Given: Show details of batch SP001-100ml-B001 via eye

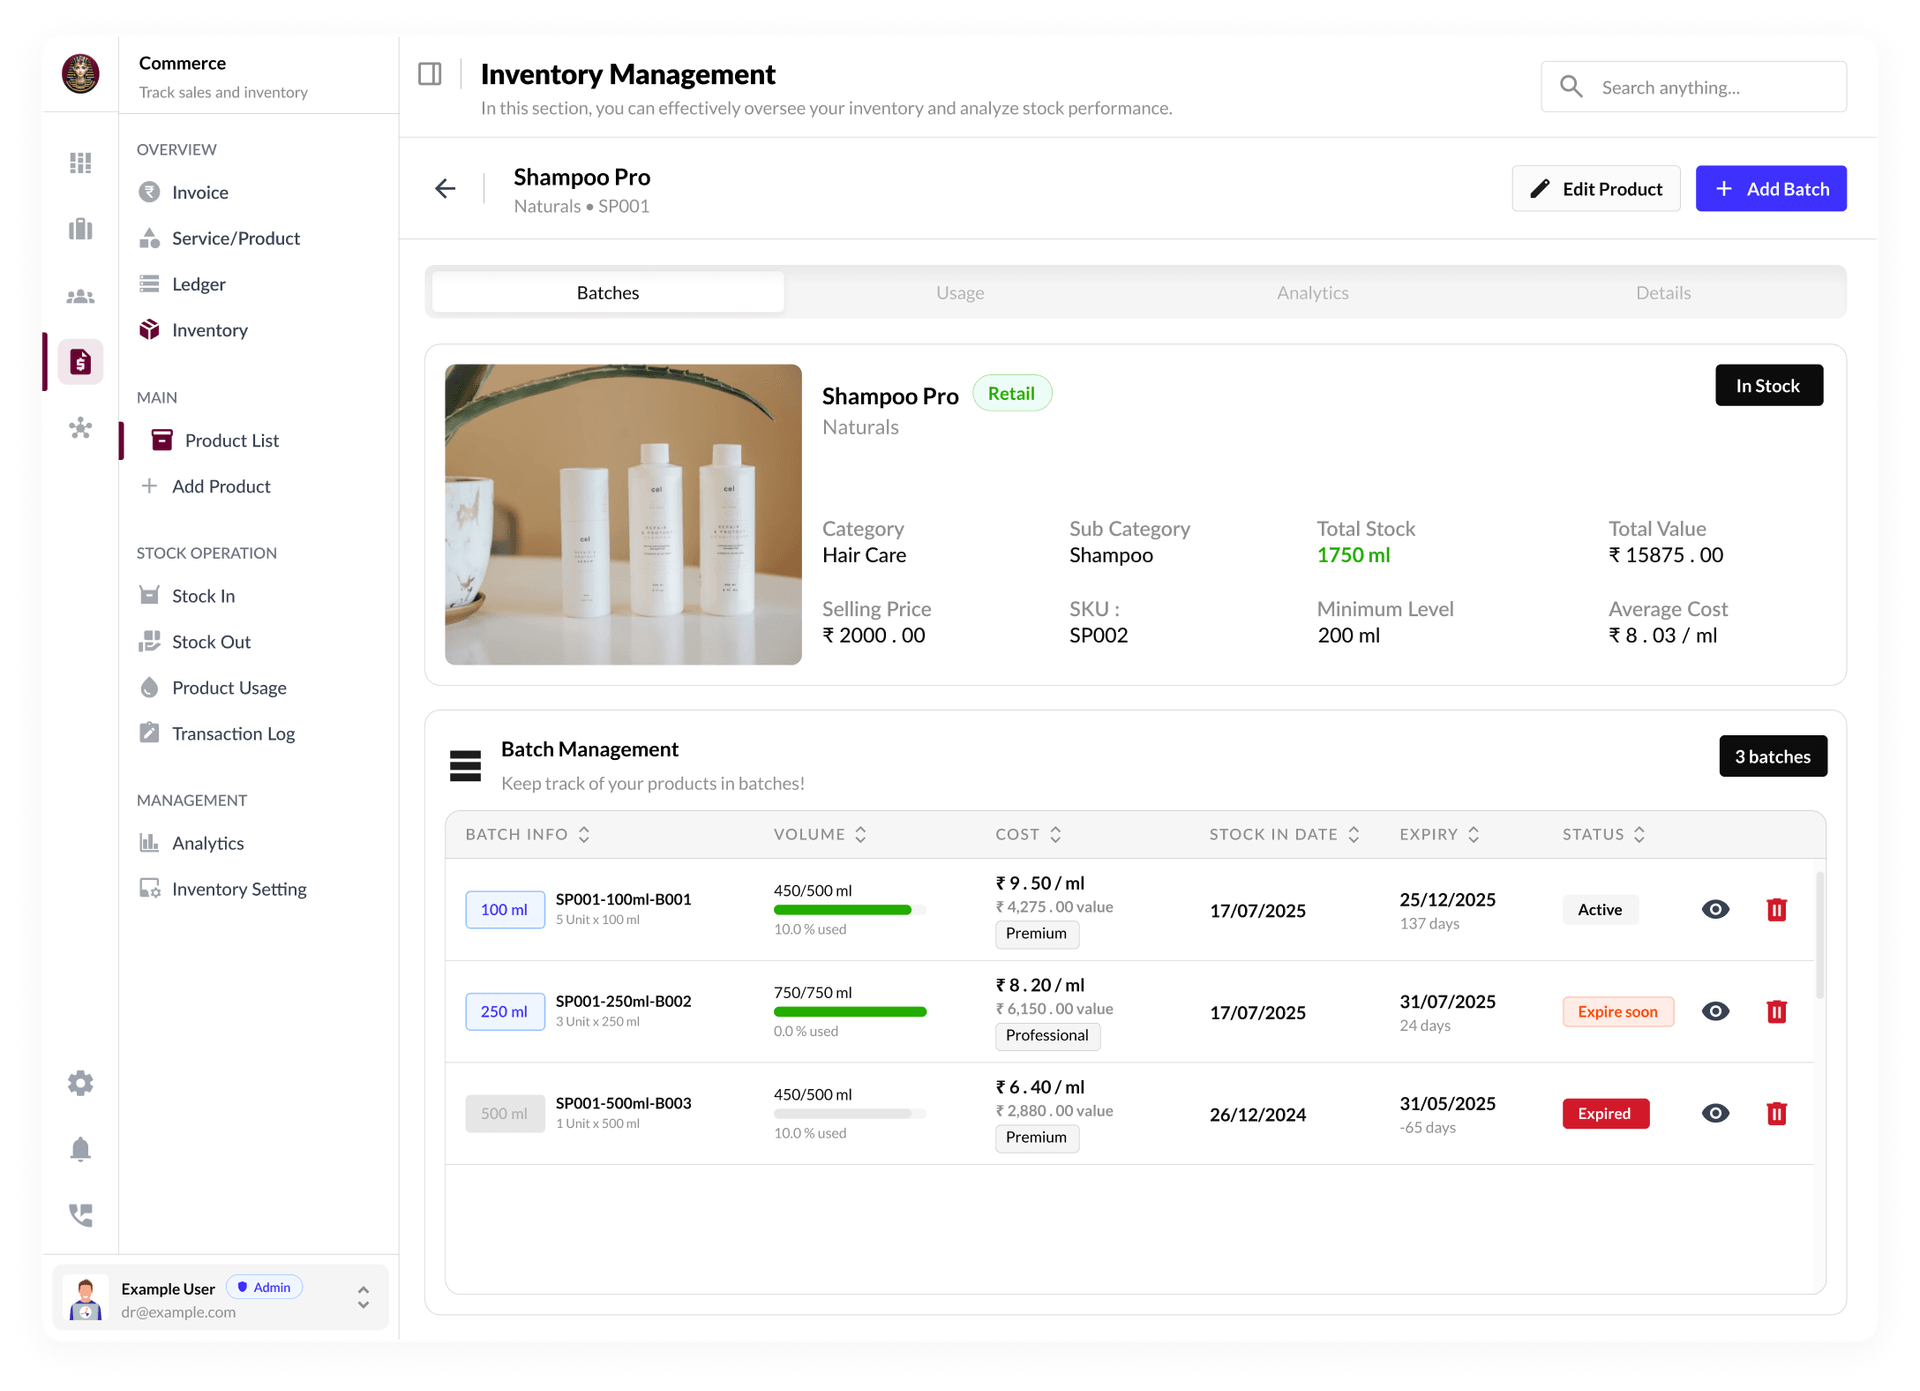Looking at the screenshot, I should (x=1716, y=909).
